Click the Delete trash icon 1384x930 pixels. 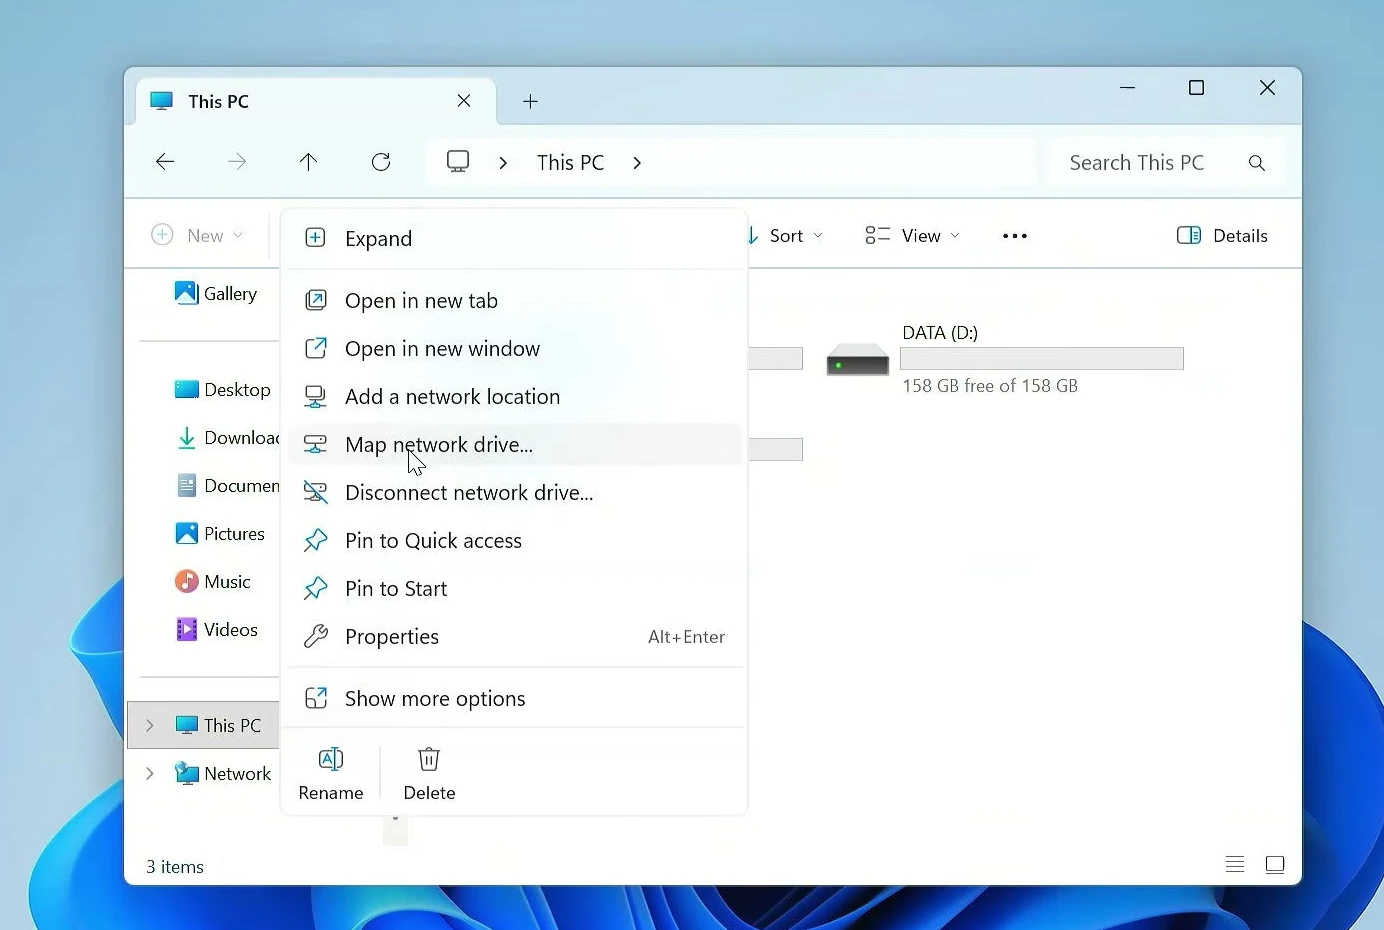pos(429,759)
